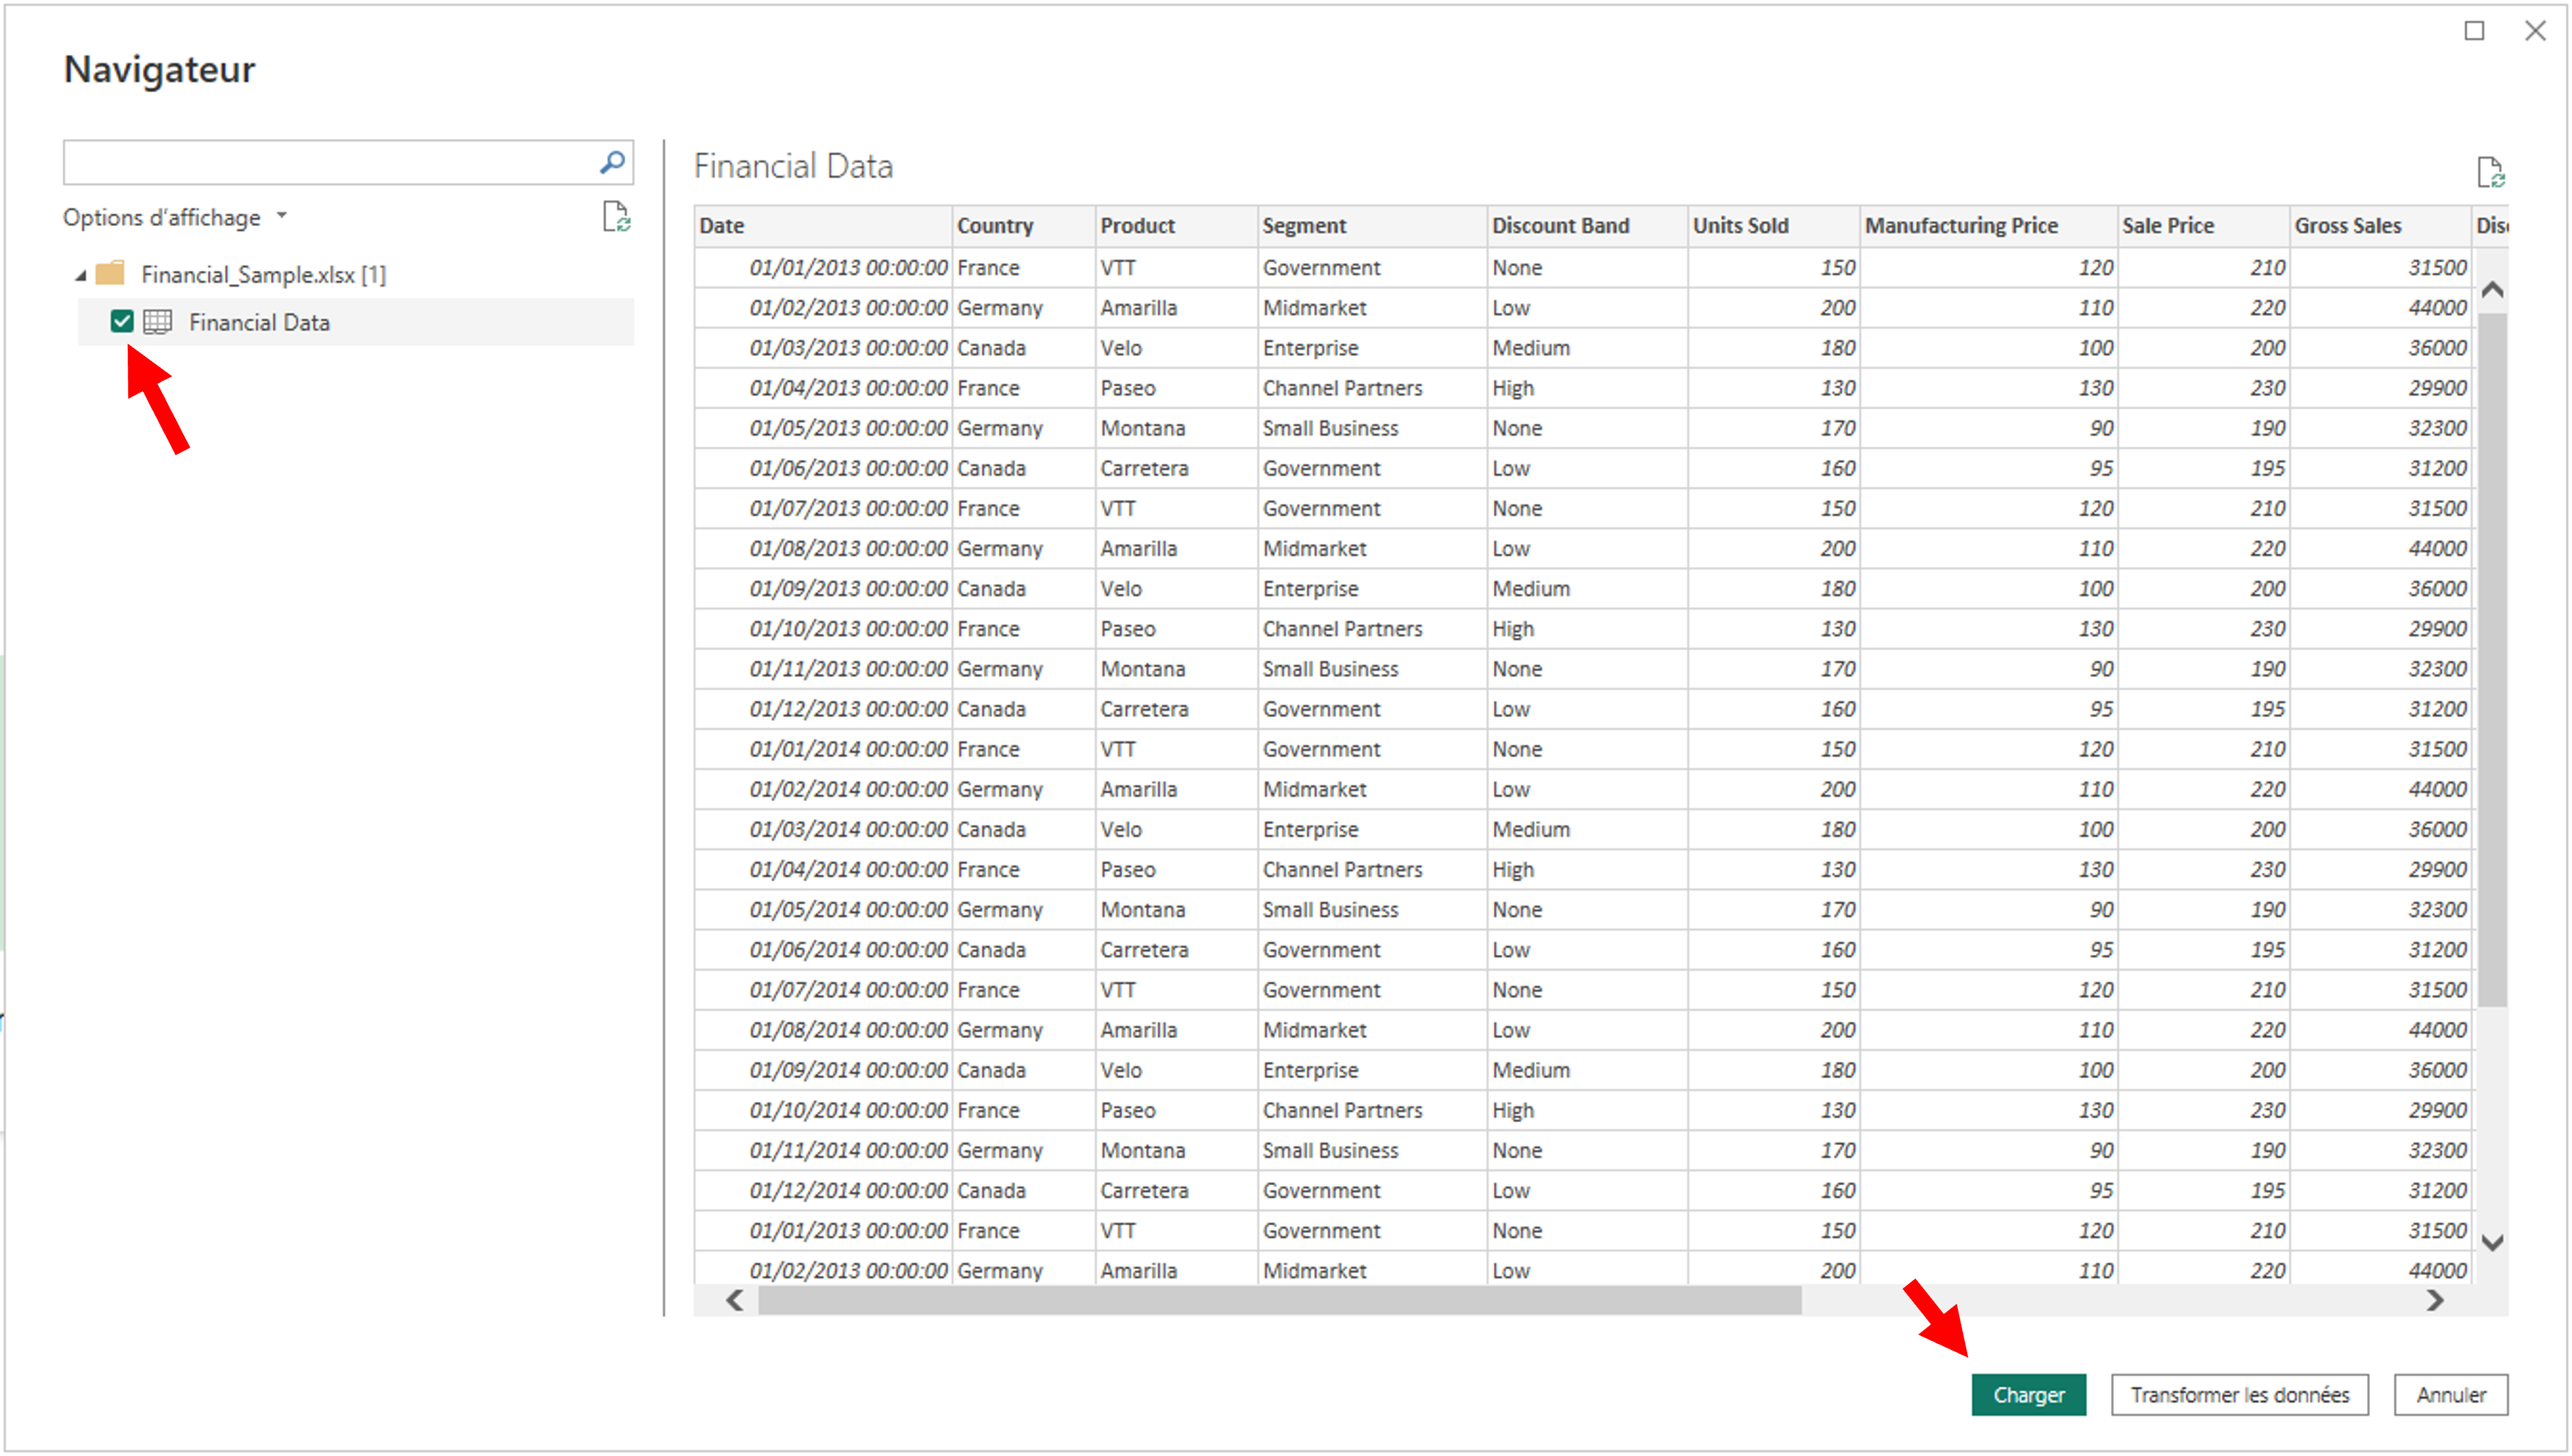Click the horizontal scrollbar thumb
Screen dimensions: 2572x1456
(1280, 1300)
